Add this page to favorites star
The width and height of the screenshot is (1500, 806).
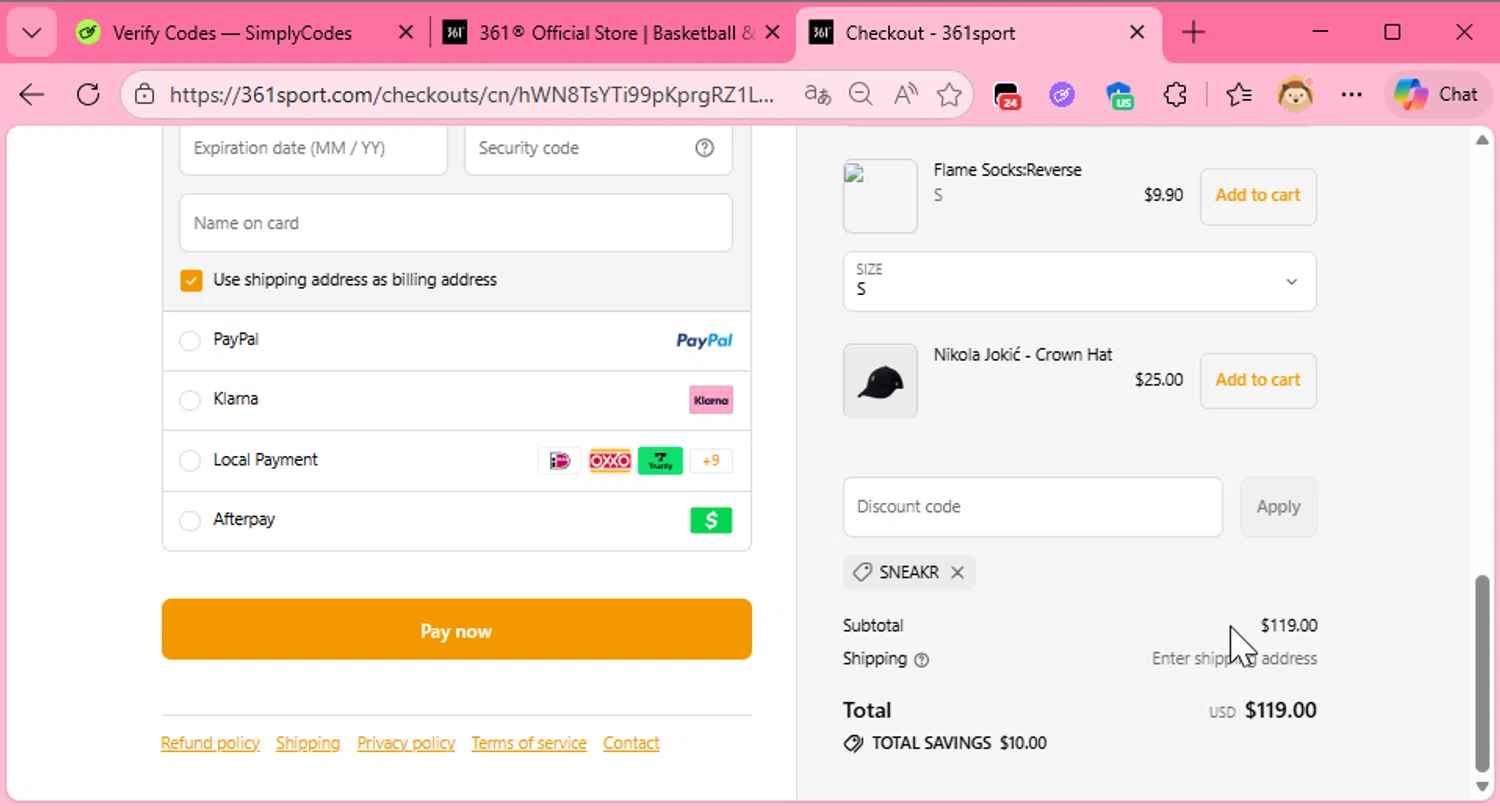pos(949,95)
